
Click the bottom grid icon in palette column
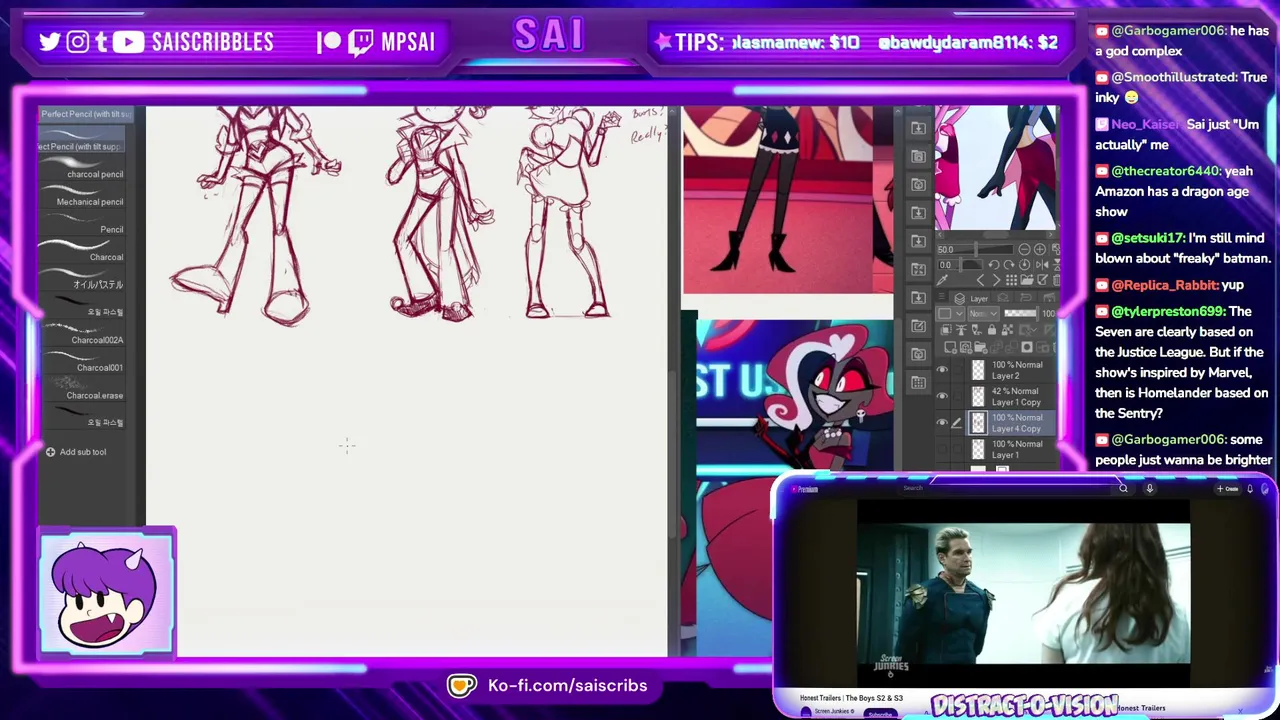point(918,382)
